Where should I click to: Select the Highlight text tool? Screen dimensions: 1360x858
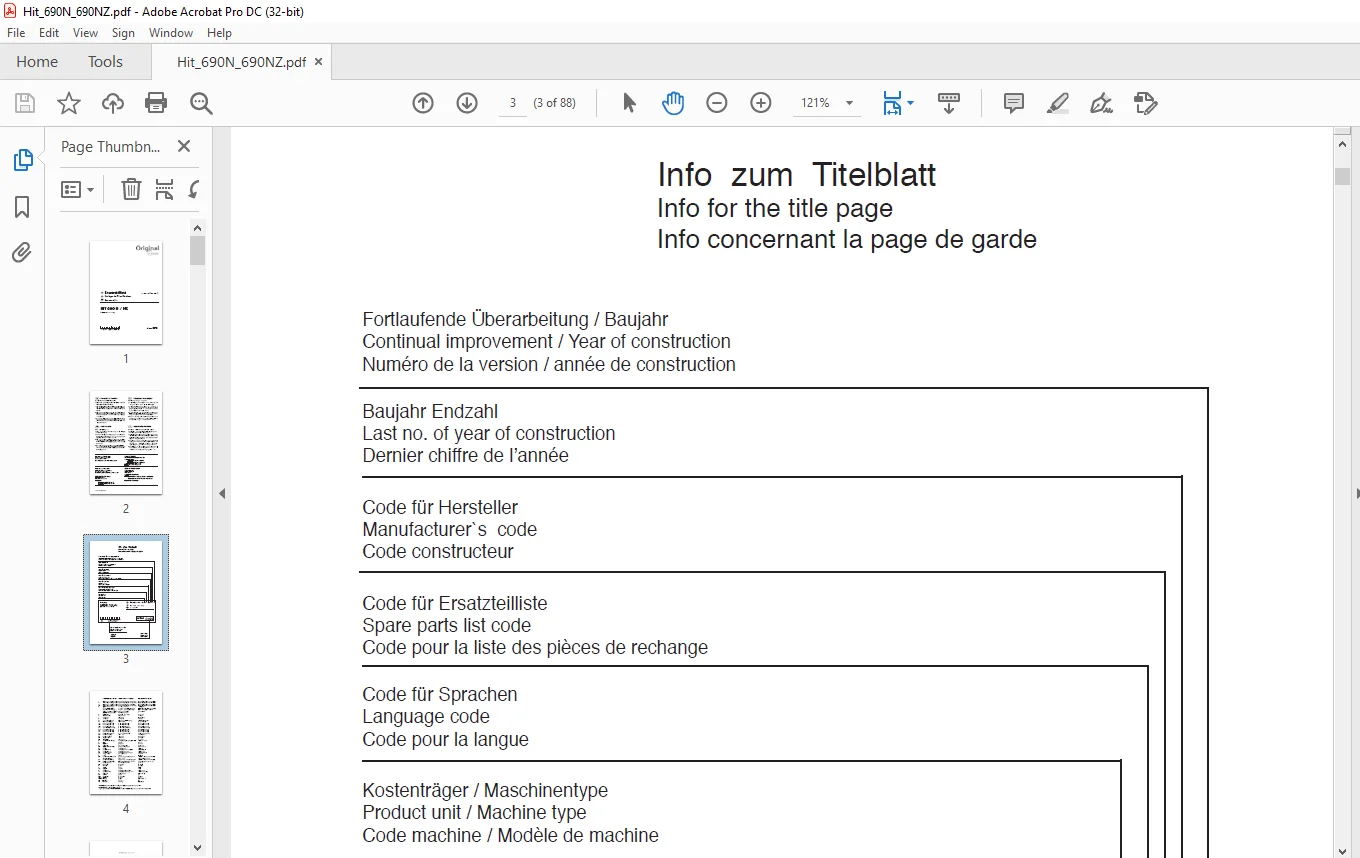pyautogui.click(x=1058, y=103)
